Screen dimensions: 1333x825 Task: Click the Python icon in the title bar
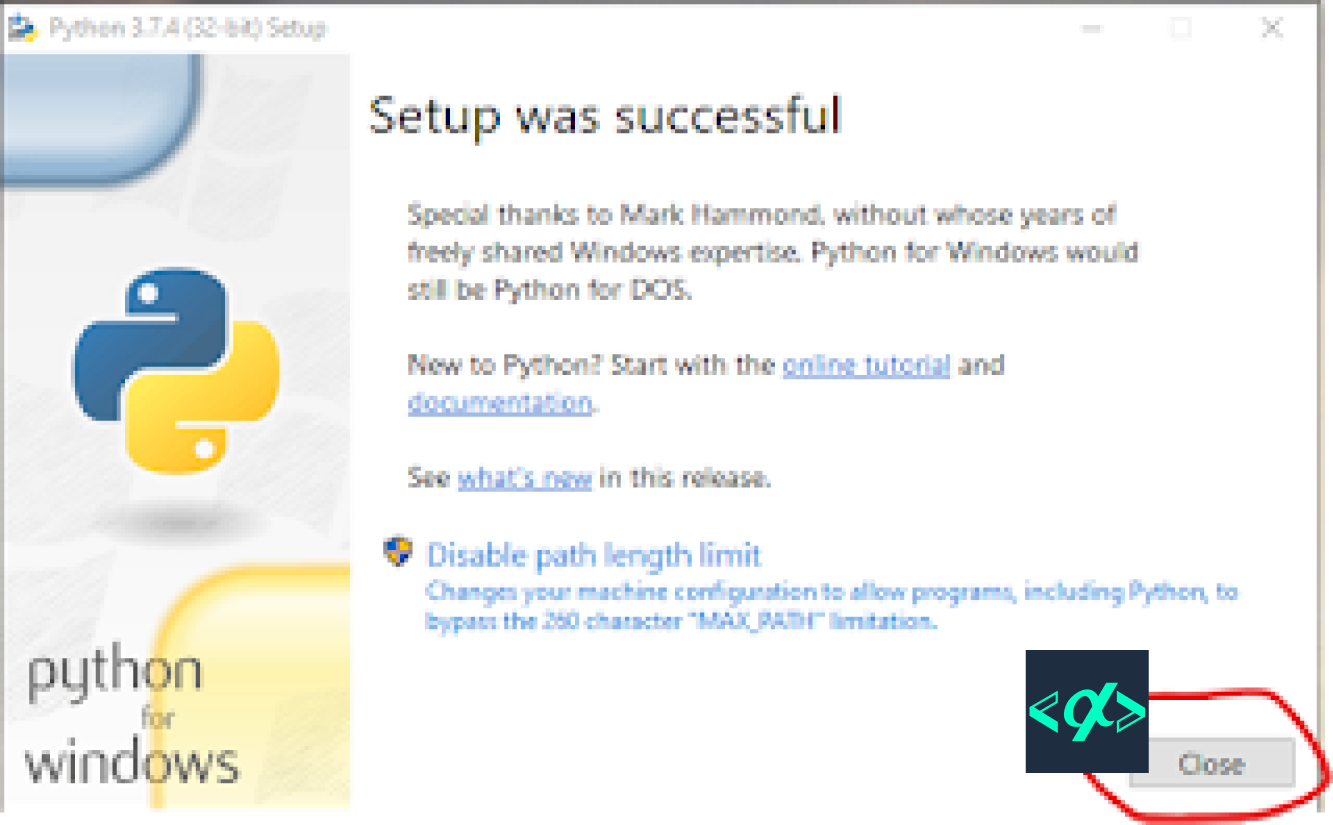[24, 27]
